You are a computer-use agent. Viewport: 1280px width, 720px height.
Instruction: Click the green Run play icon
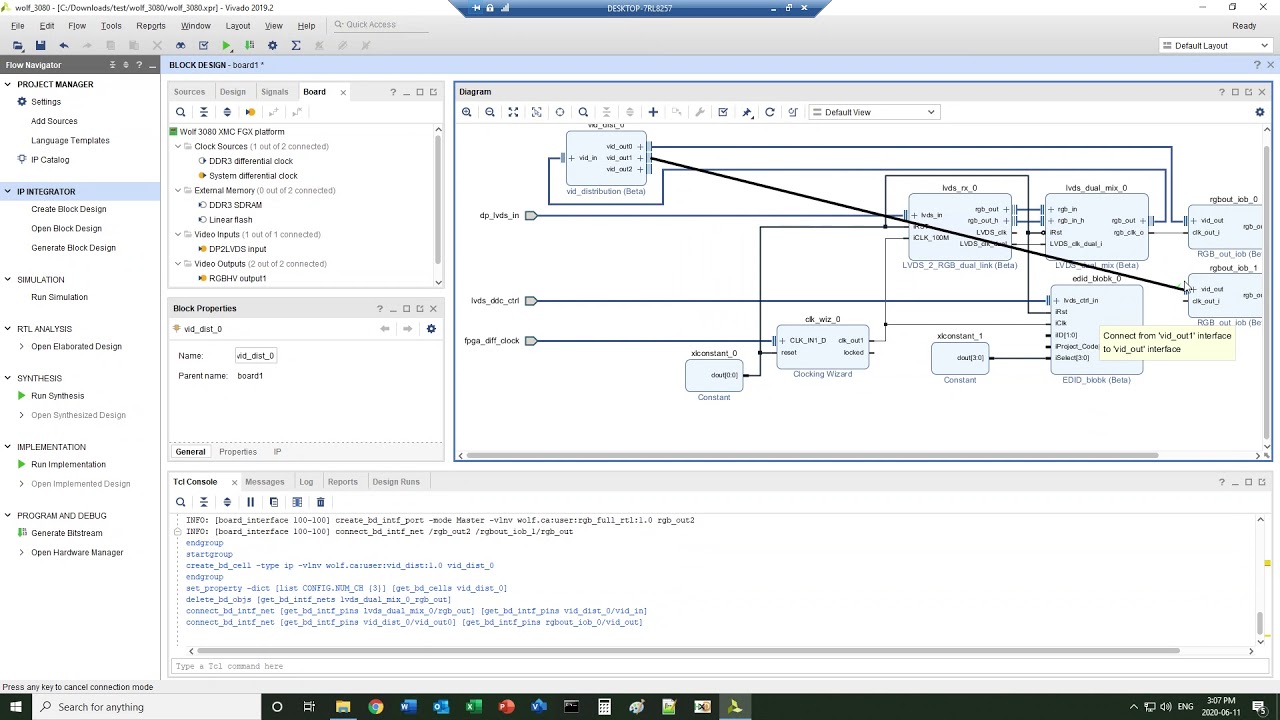coord(227,45)
